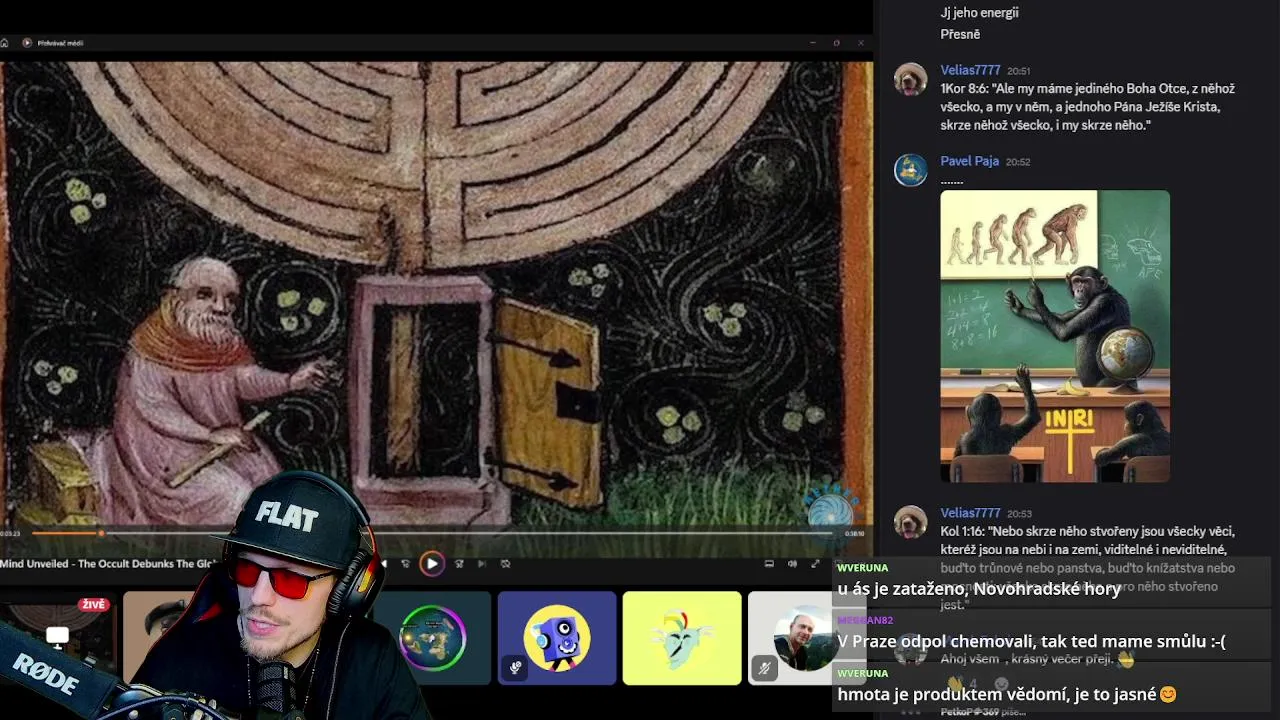This screenshot has height=720, width=1280.
Task: Open Velias7777 avatar beside Kol 1:16 message
Action: pos(910,521)
